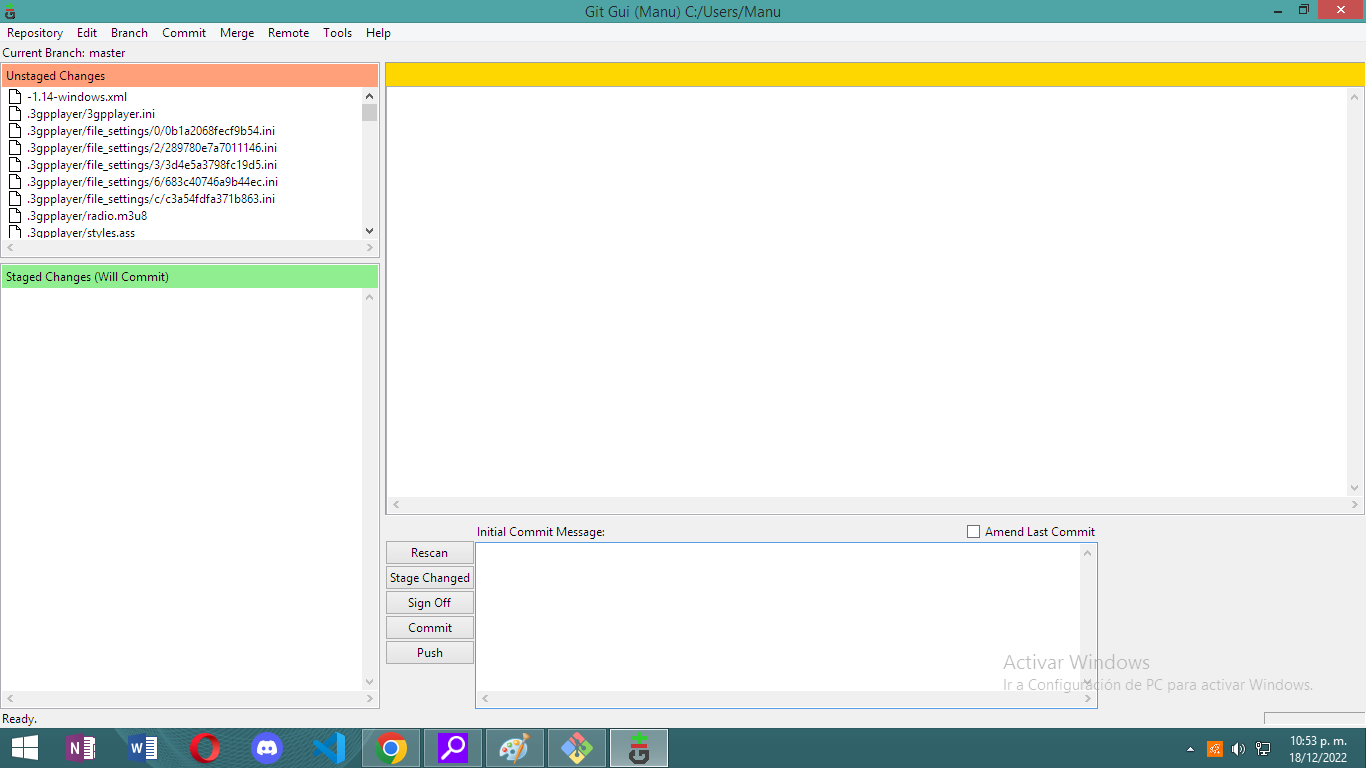The image size is (1366, 768).
Task: Open the network tray icon
Action: point(1263,748)
